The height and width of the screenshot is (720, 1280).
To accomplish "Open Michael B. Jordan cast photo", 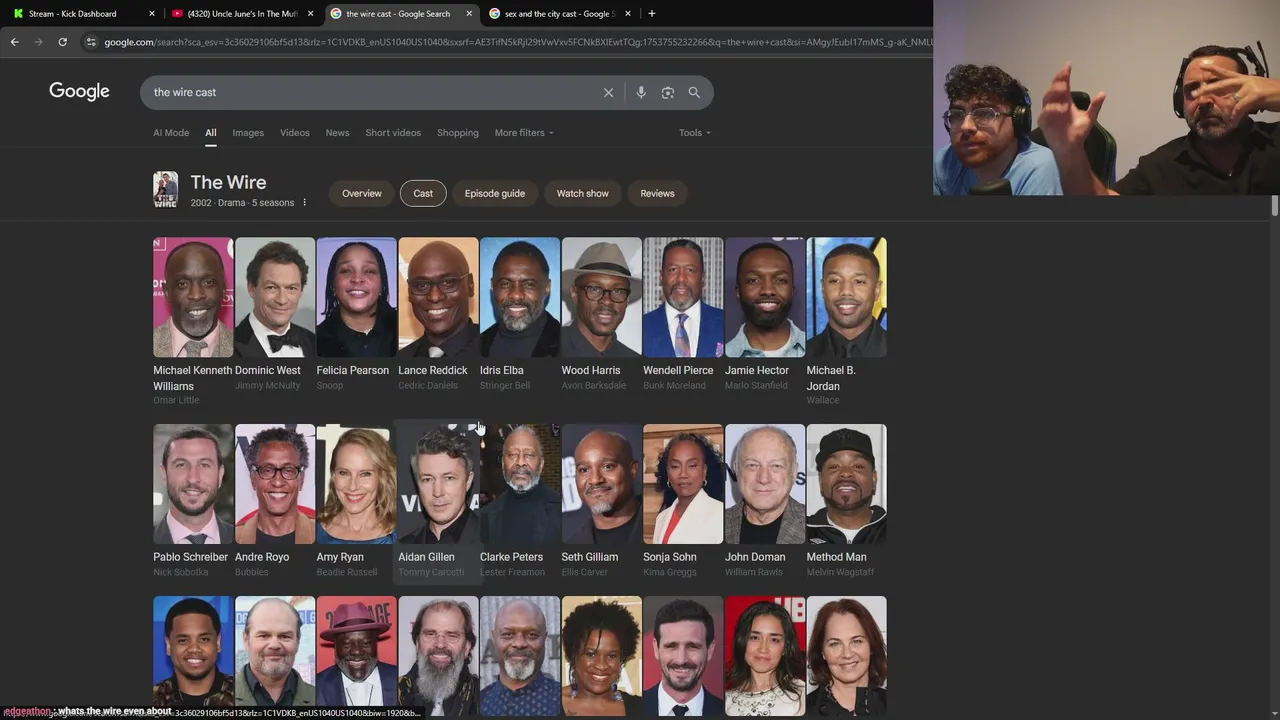I will [847, 297].
